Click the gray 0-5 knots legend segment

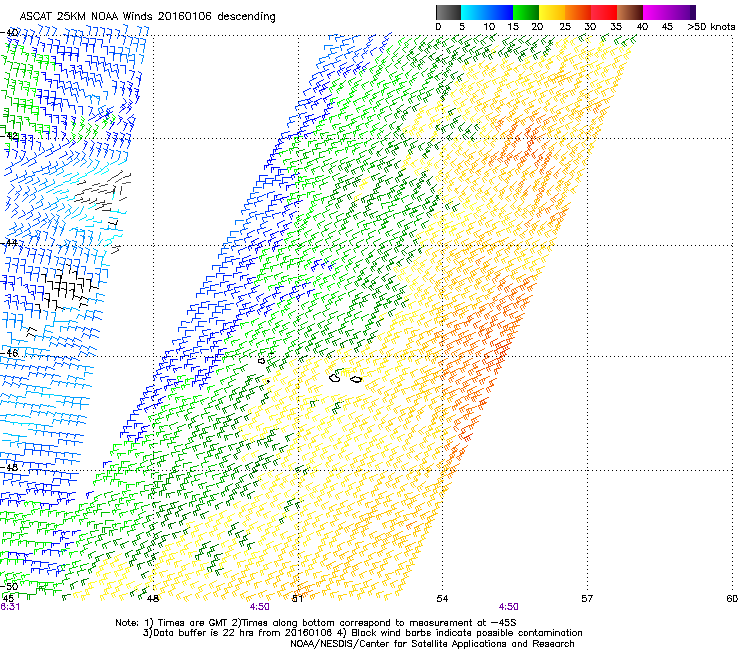coord(448,12)
